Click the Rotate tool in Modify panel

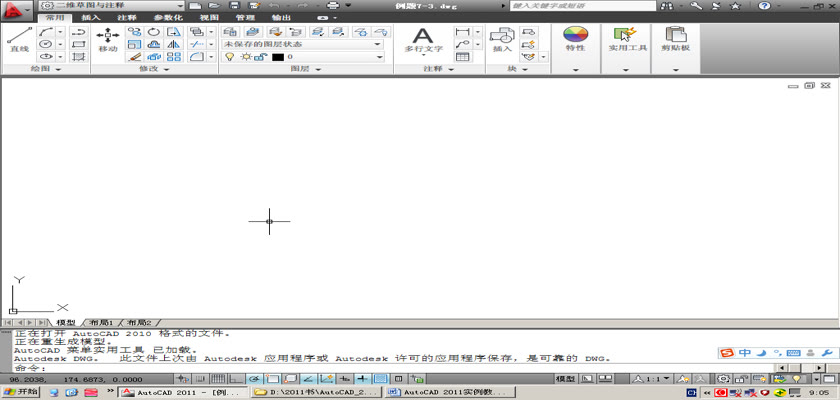pos(154,32)
